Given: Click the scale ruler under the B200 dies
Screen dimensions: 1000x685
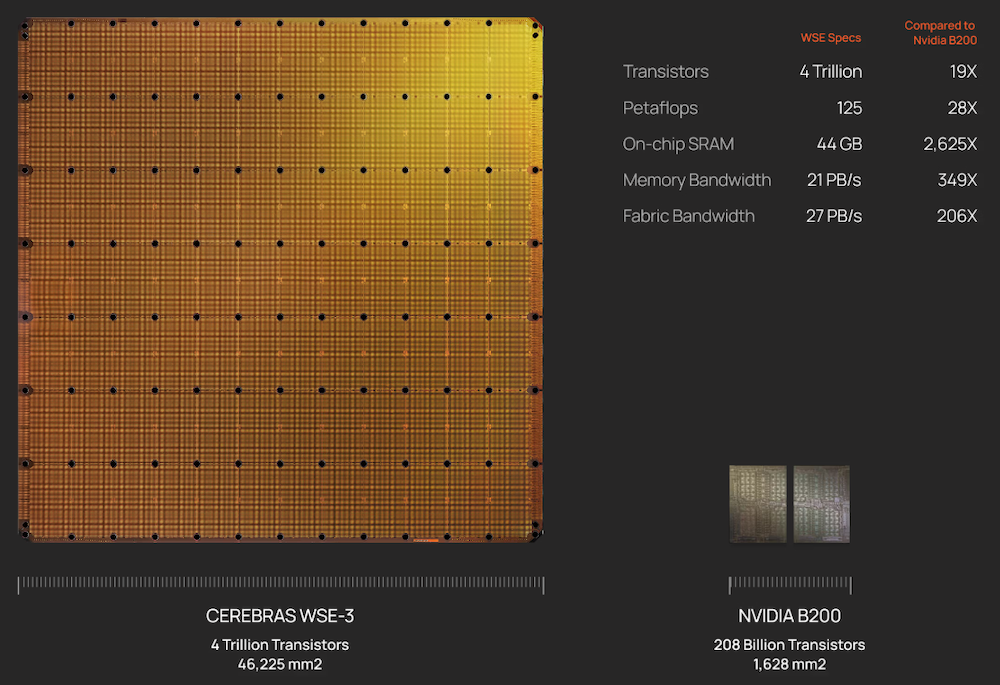Looking at the screenshot, I should (x=790, y=584).
